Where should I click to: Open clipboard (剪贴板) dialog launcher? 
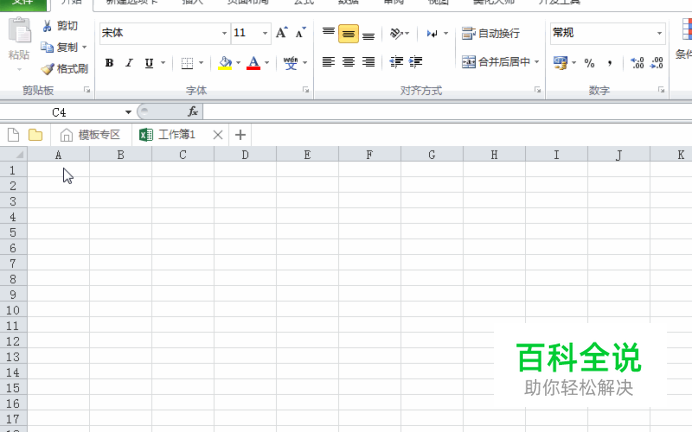[x=87, y=90]
